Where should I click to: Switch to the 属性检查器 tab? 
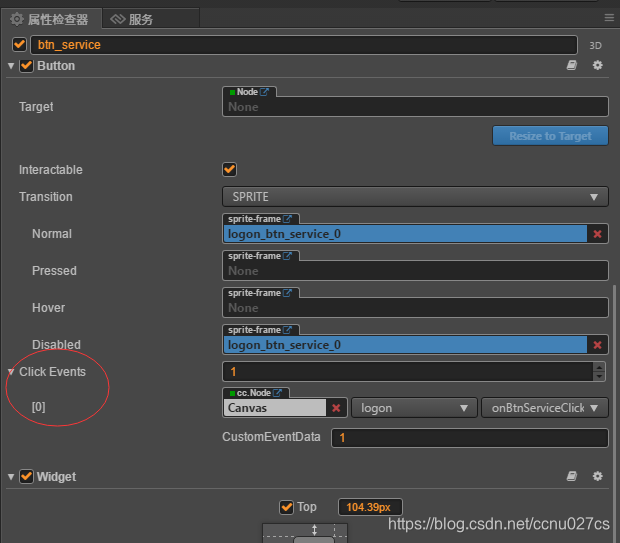(50, 19)
